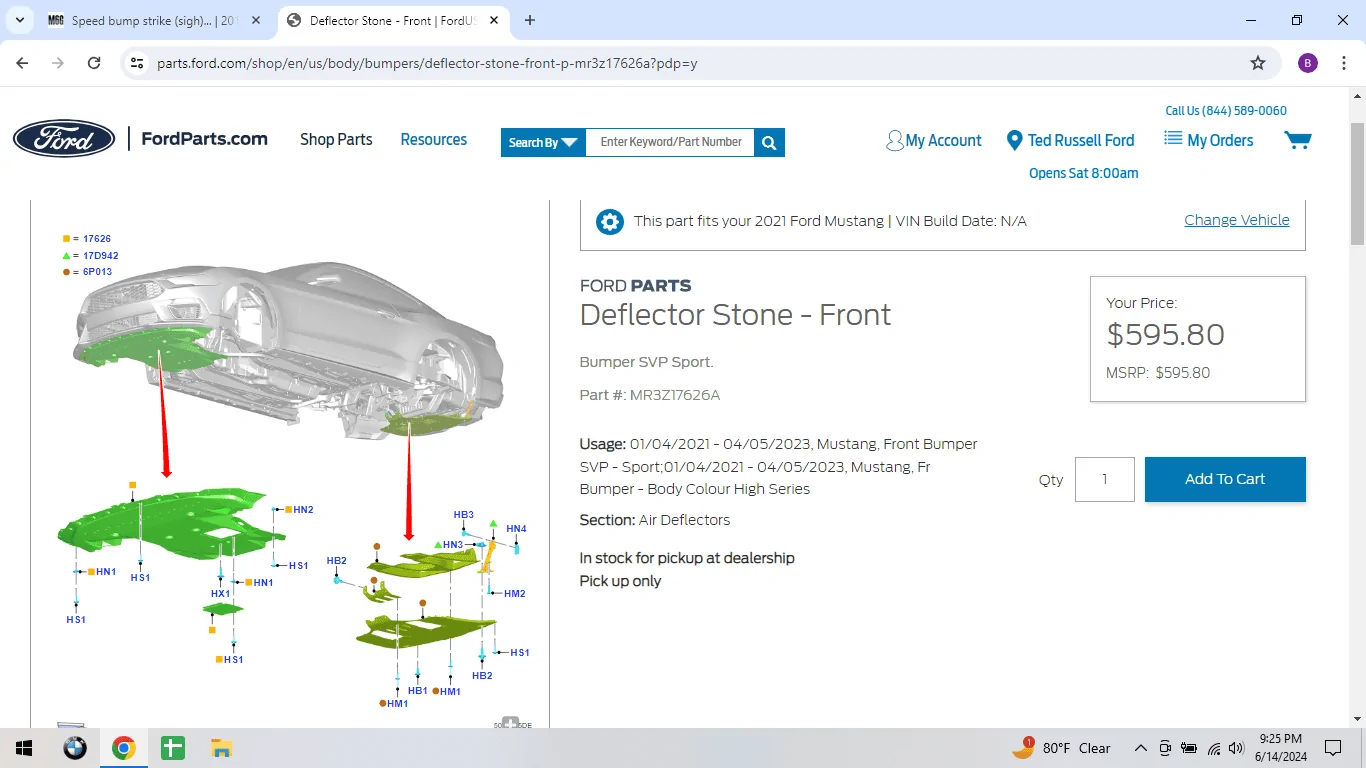Click the 6P013 legend label

pyautogui.click(x=98, y=272)
